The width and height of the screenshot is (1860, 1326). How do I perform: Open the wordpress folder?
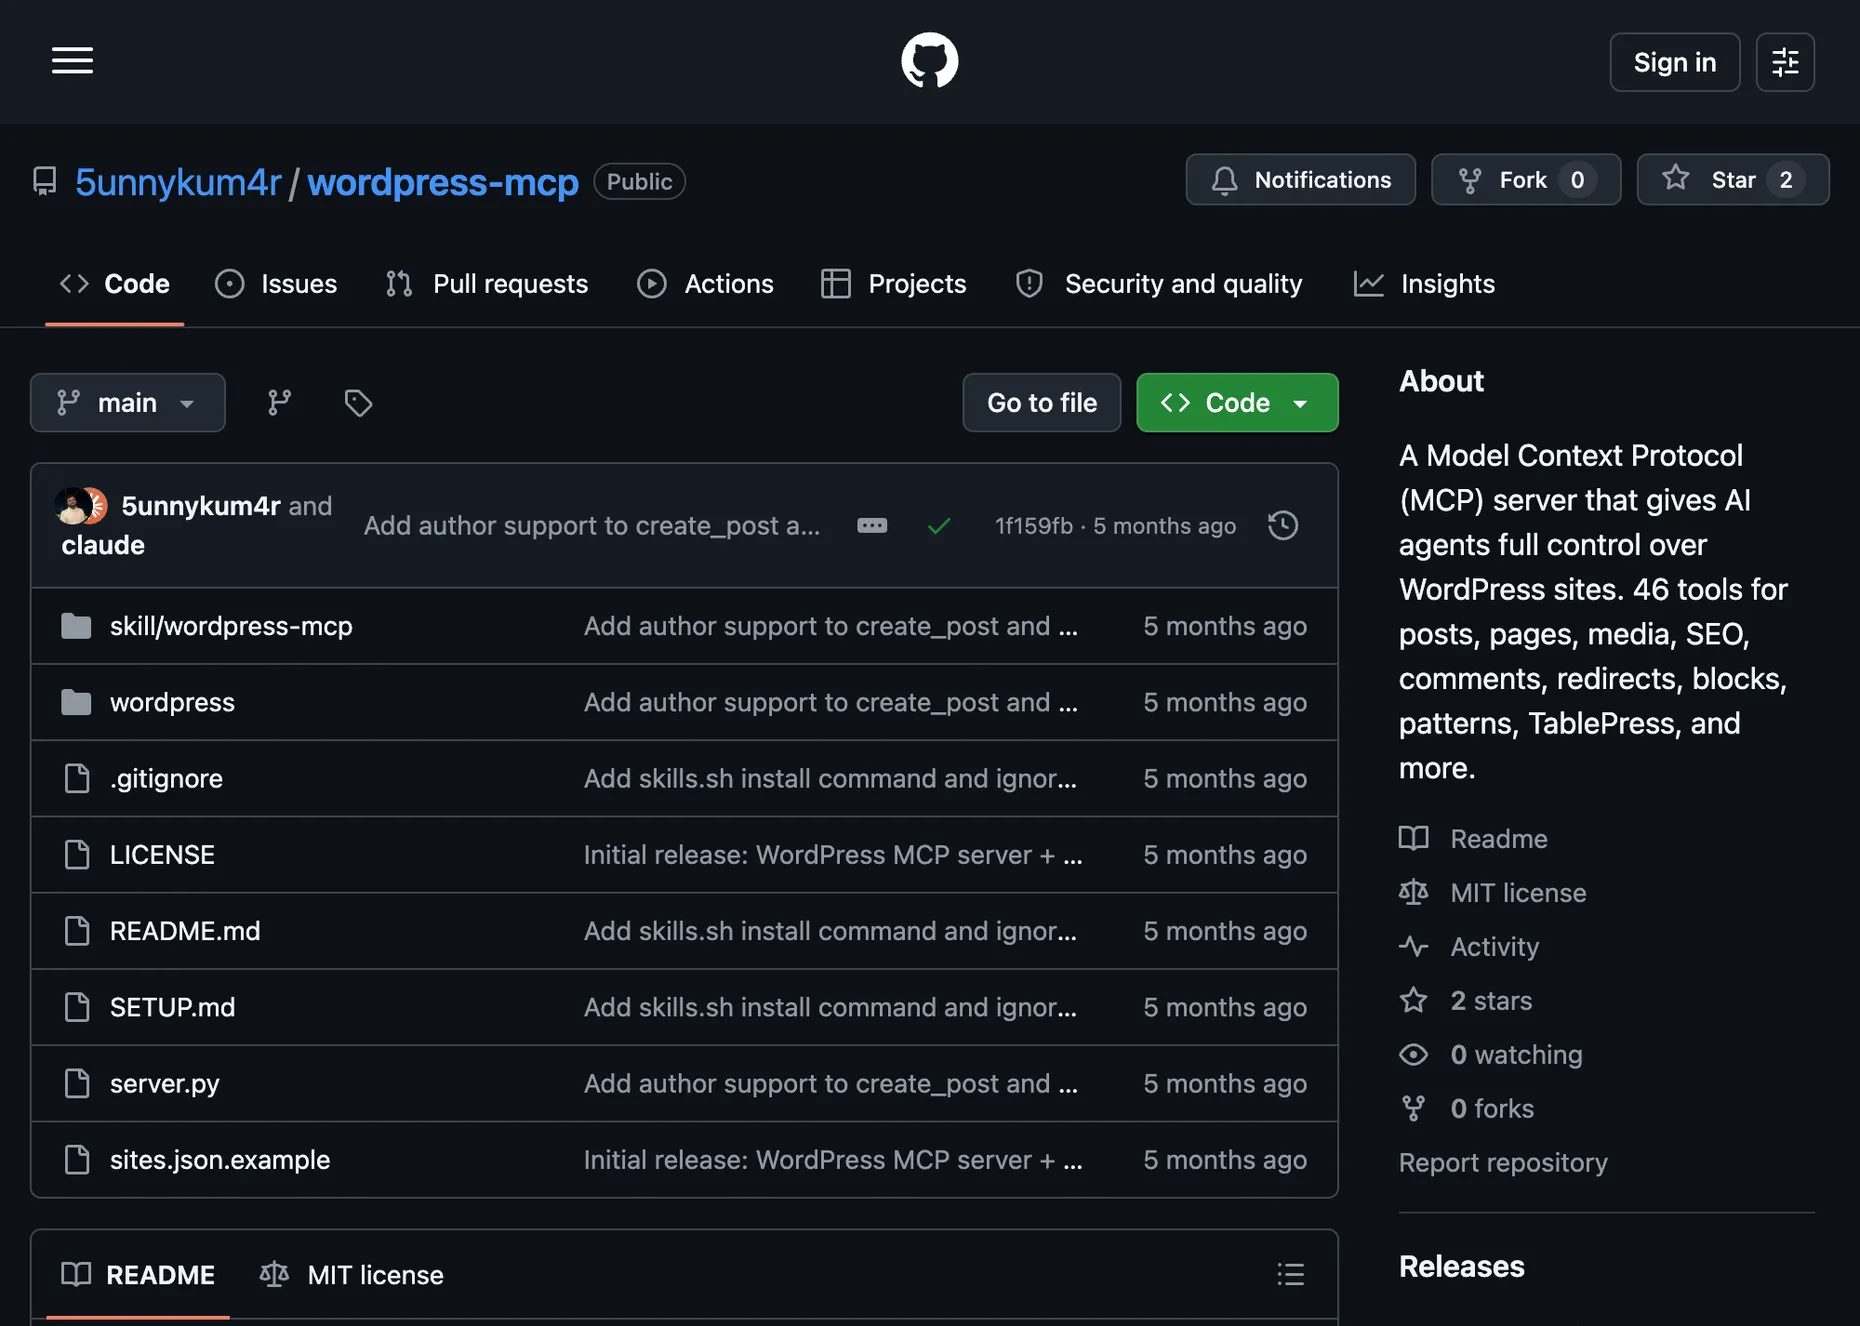pos(172,702)
